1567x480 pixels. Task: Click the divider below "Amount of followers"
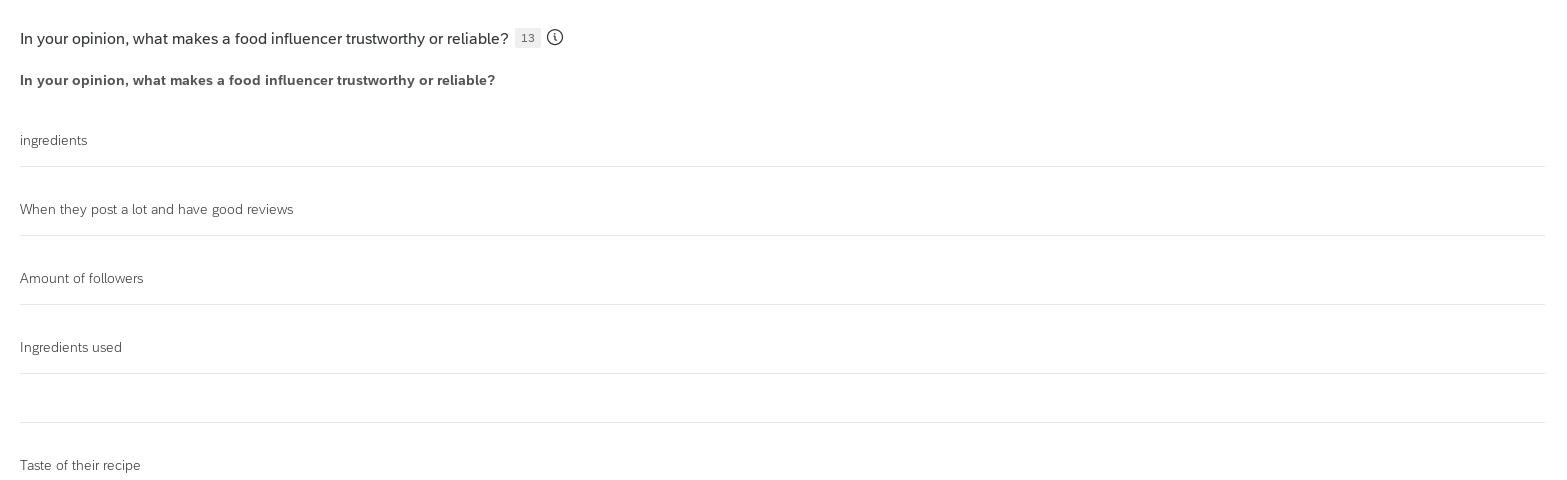click(x=782, y=304)
